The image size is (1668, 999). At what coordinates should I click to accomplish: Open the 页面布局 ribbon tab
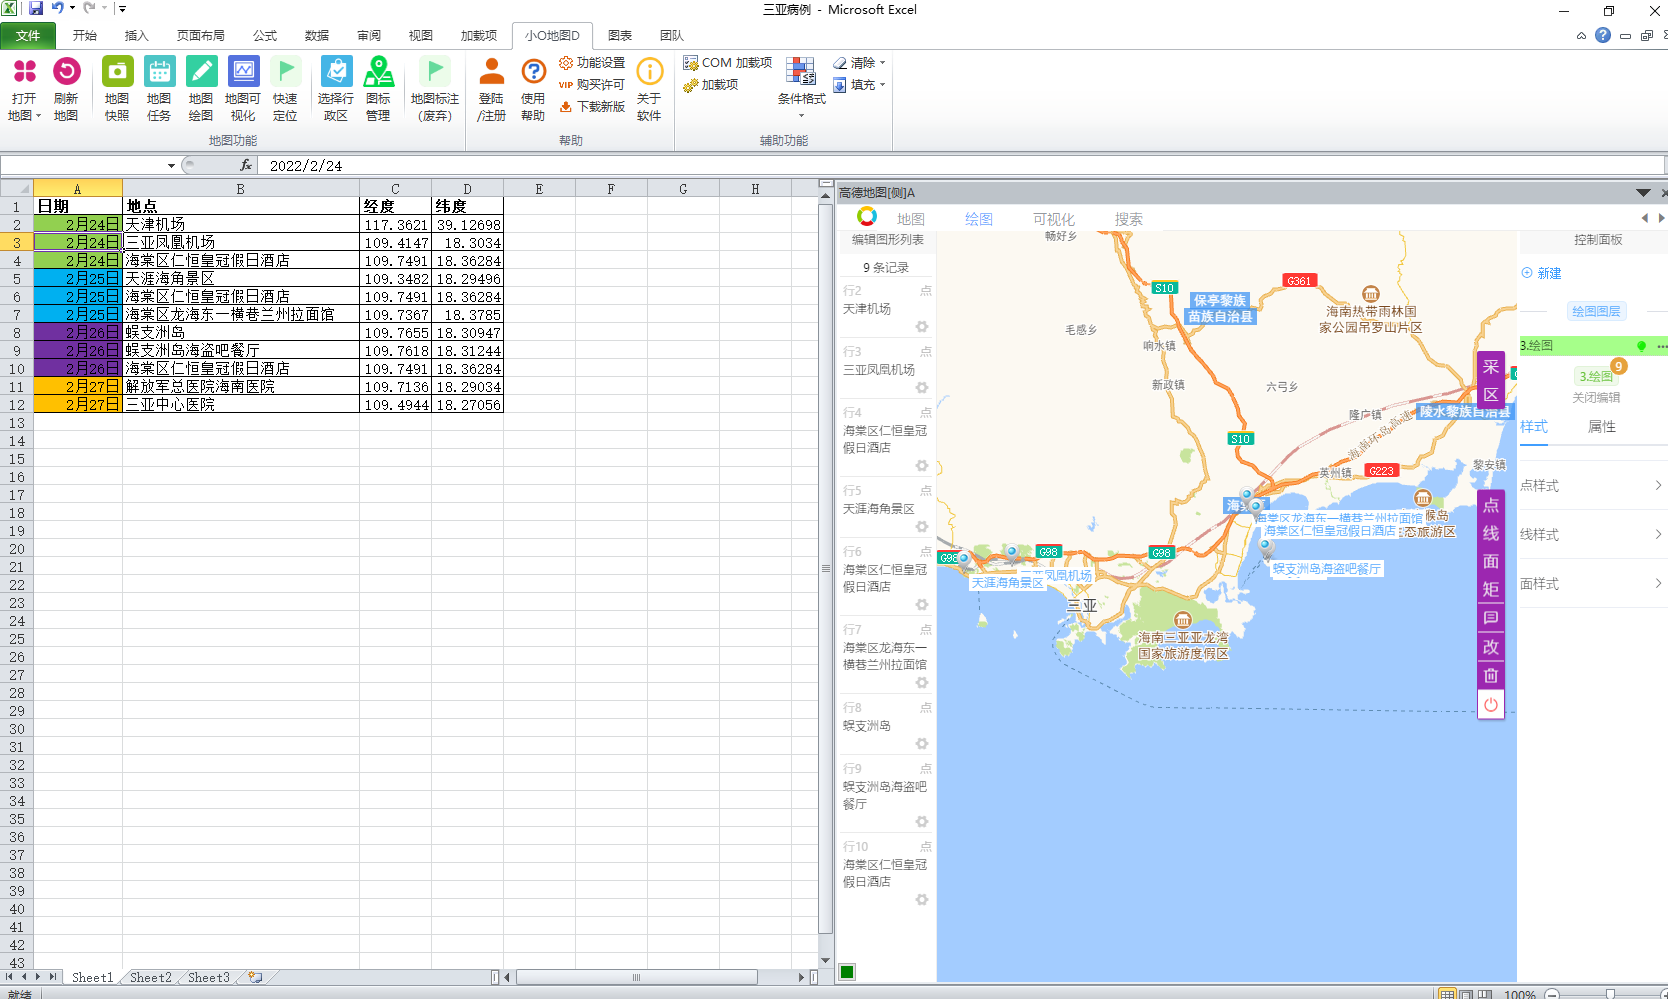click(x=200, y=35)
